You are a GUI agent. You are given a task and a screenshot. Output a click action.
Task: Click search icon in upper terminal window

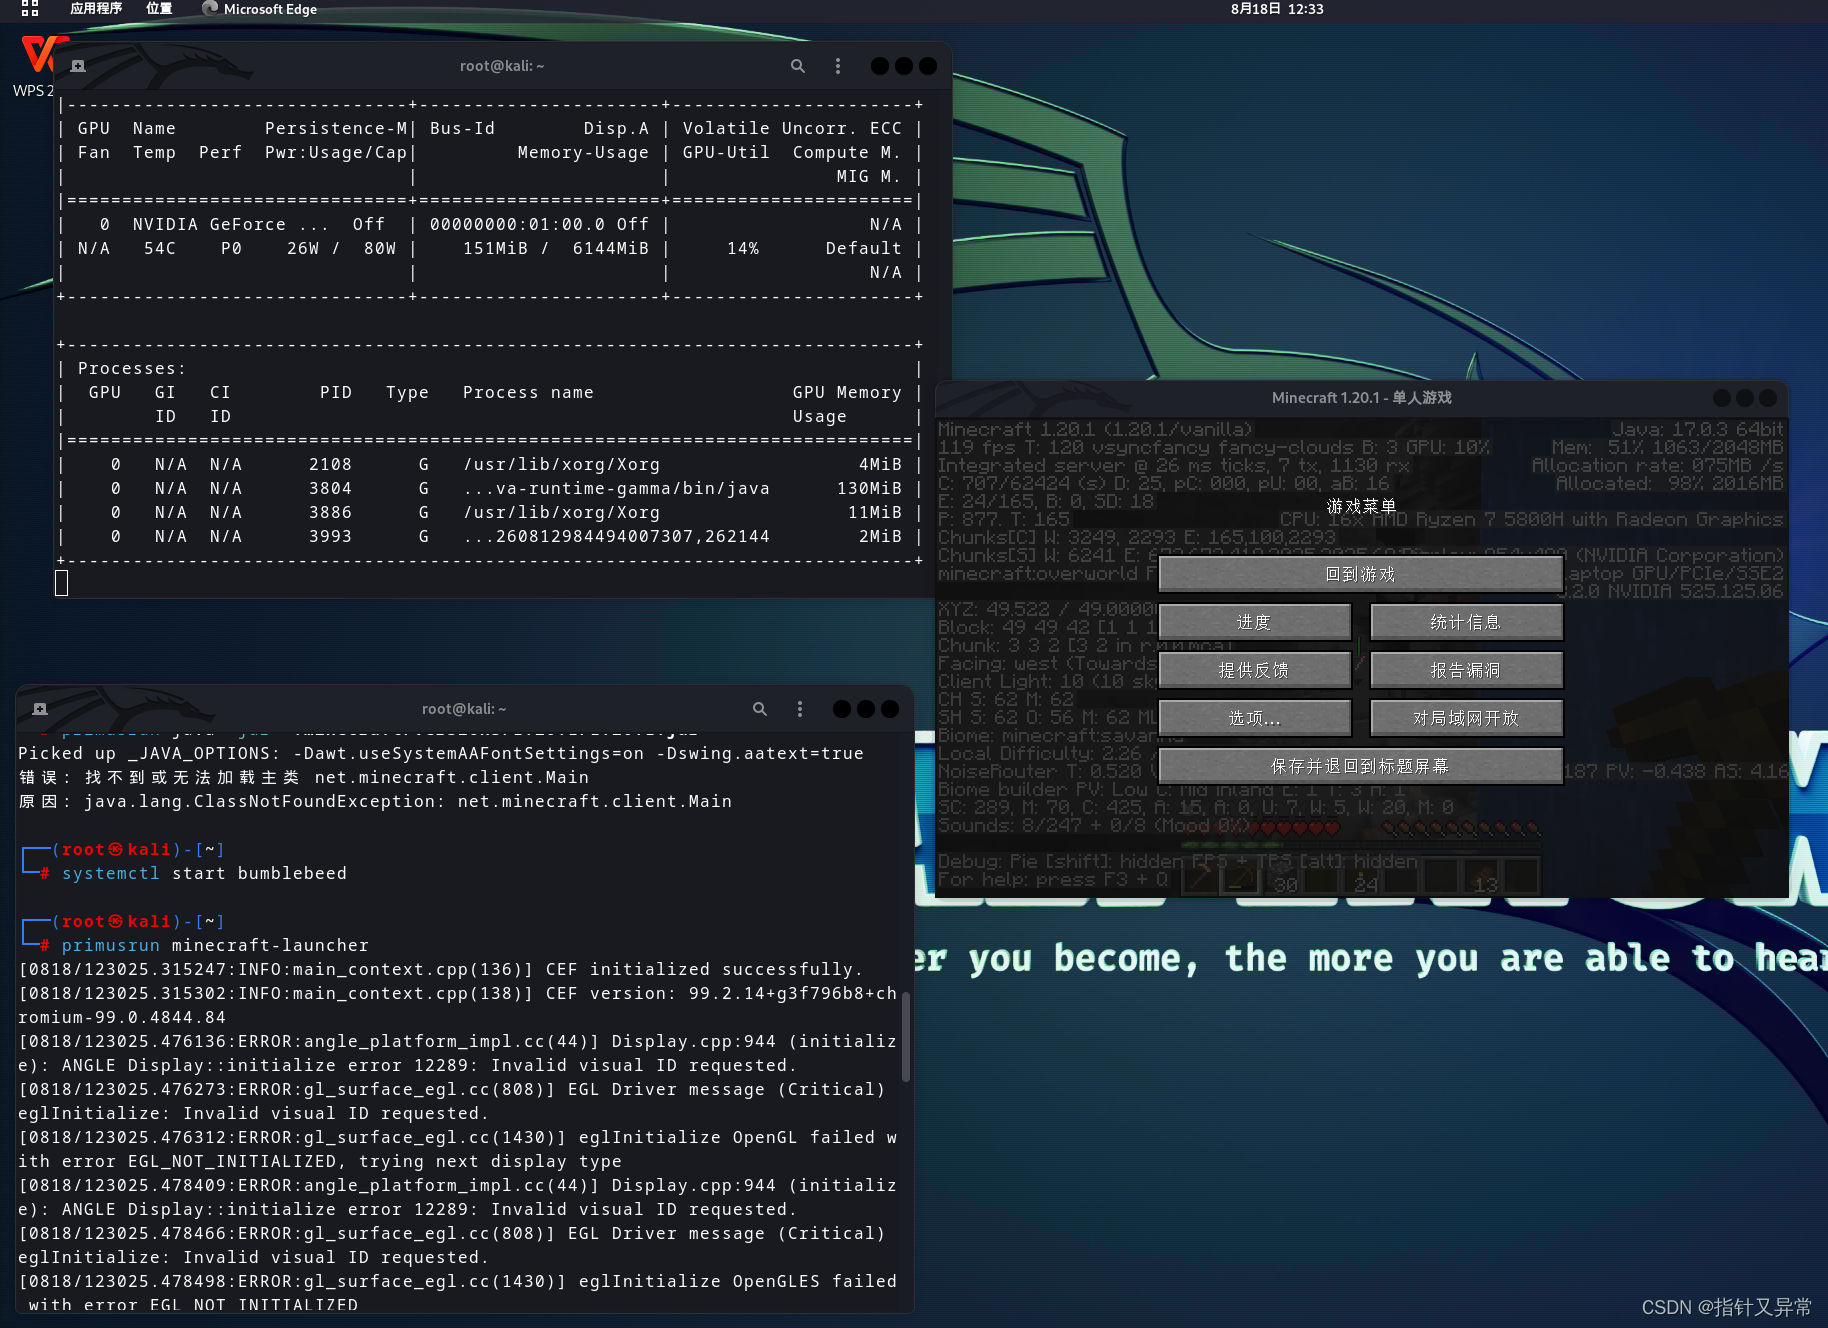click(798, 66)
